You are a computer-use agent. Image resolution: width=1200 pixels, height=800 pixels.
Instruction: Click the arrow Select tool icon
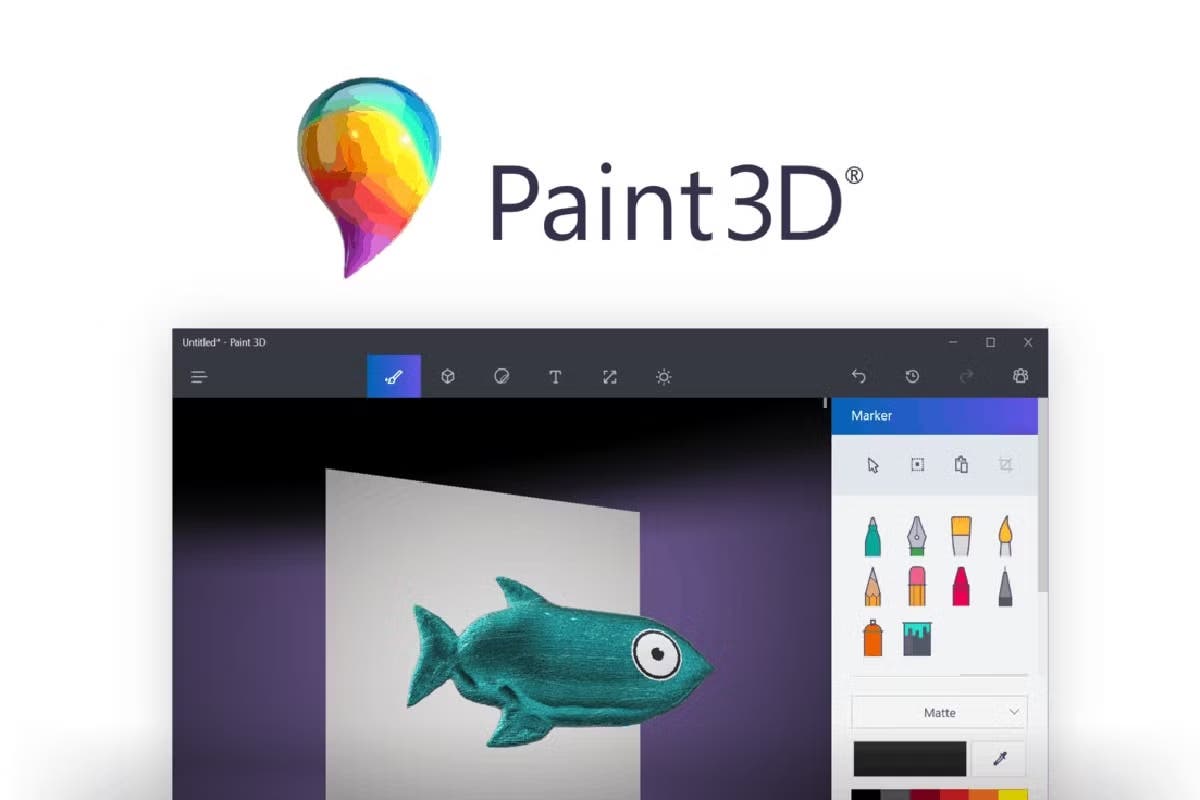pyautogui.click(x=873, y=465)
